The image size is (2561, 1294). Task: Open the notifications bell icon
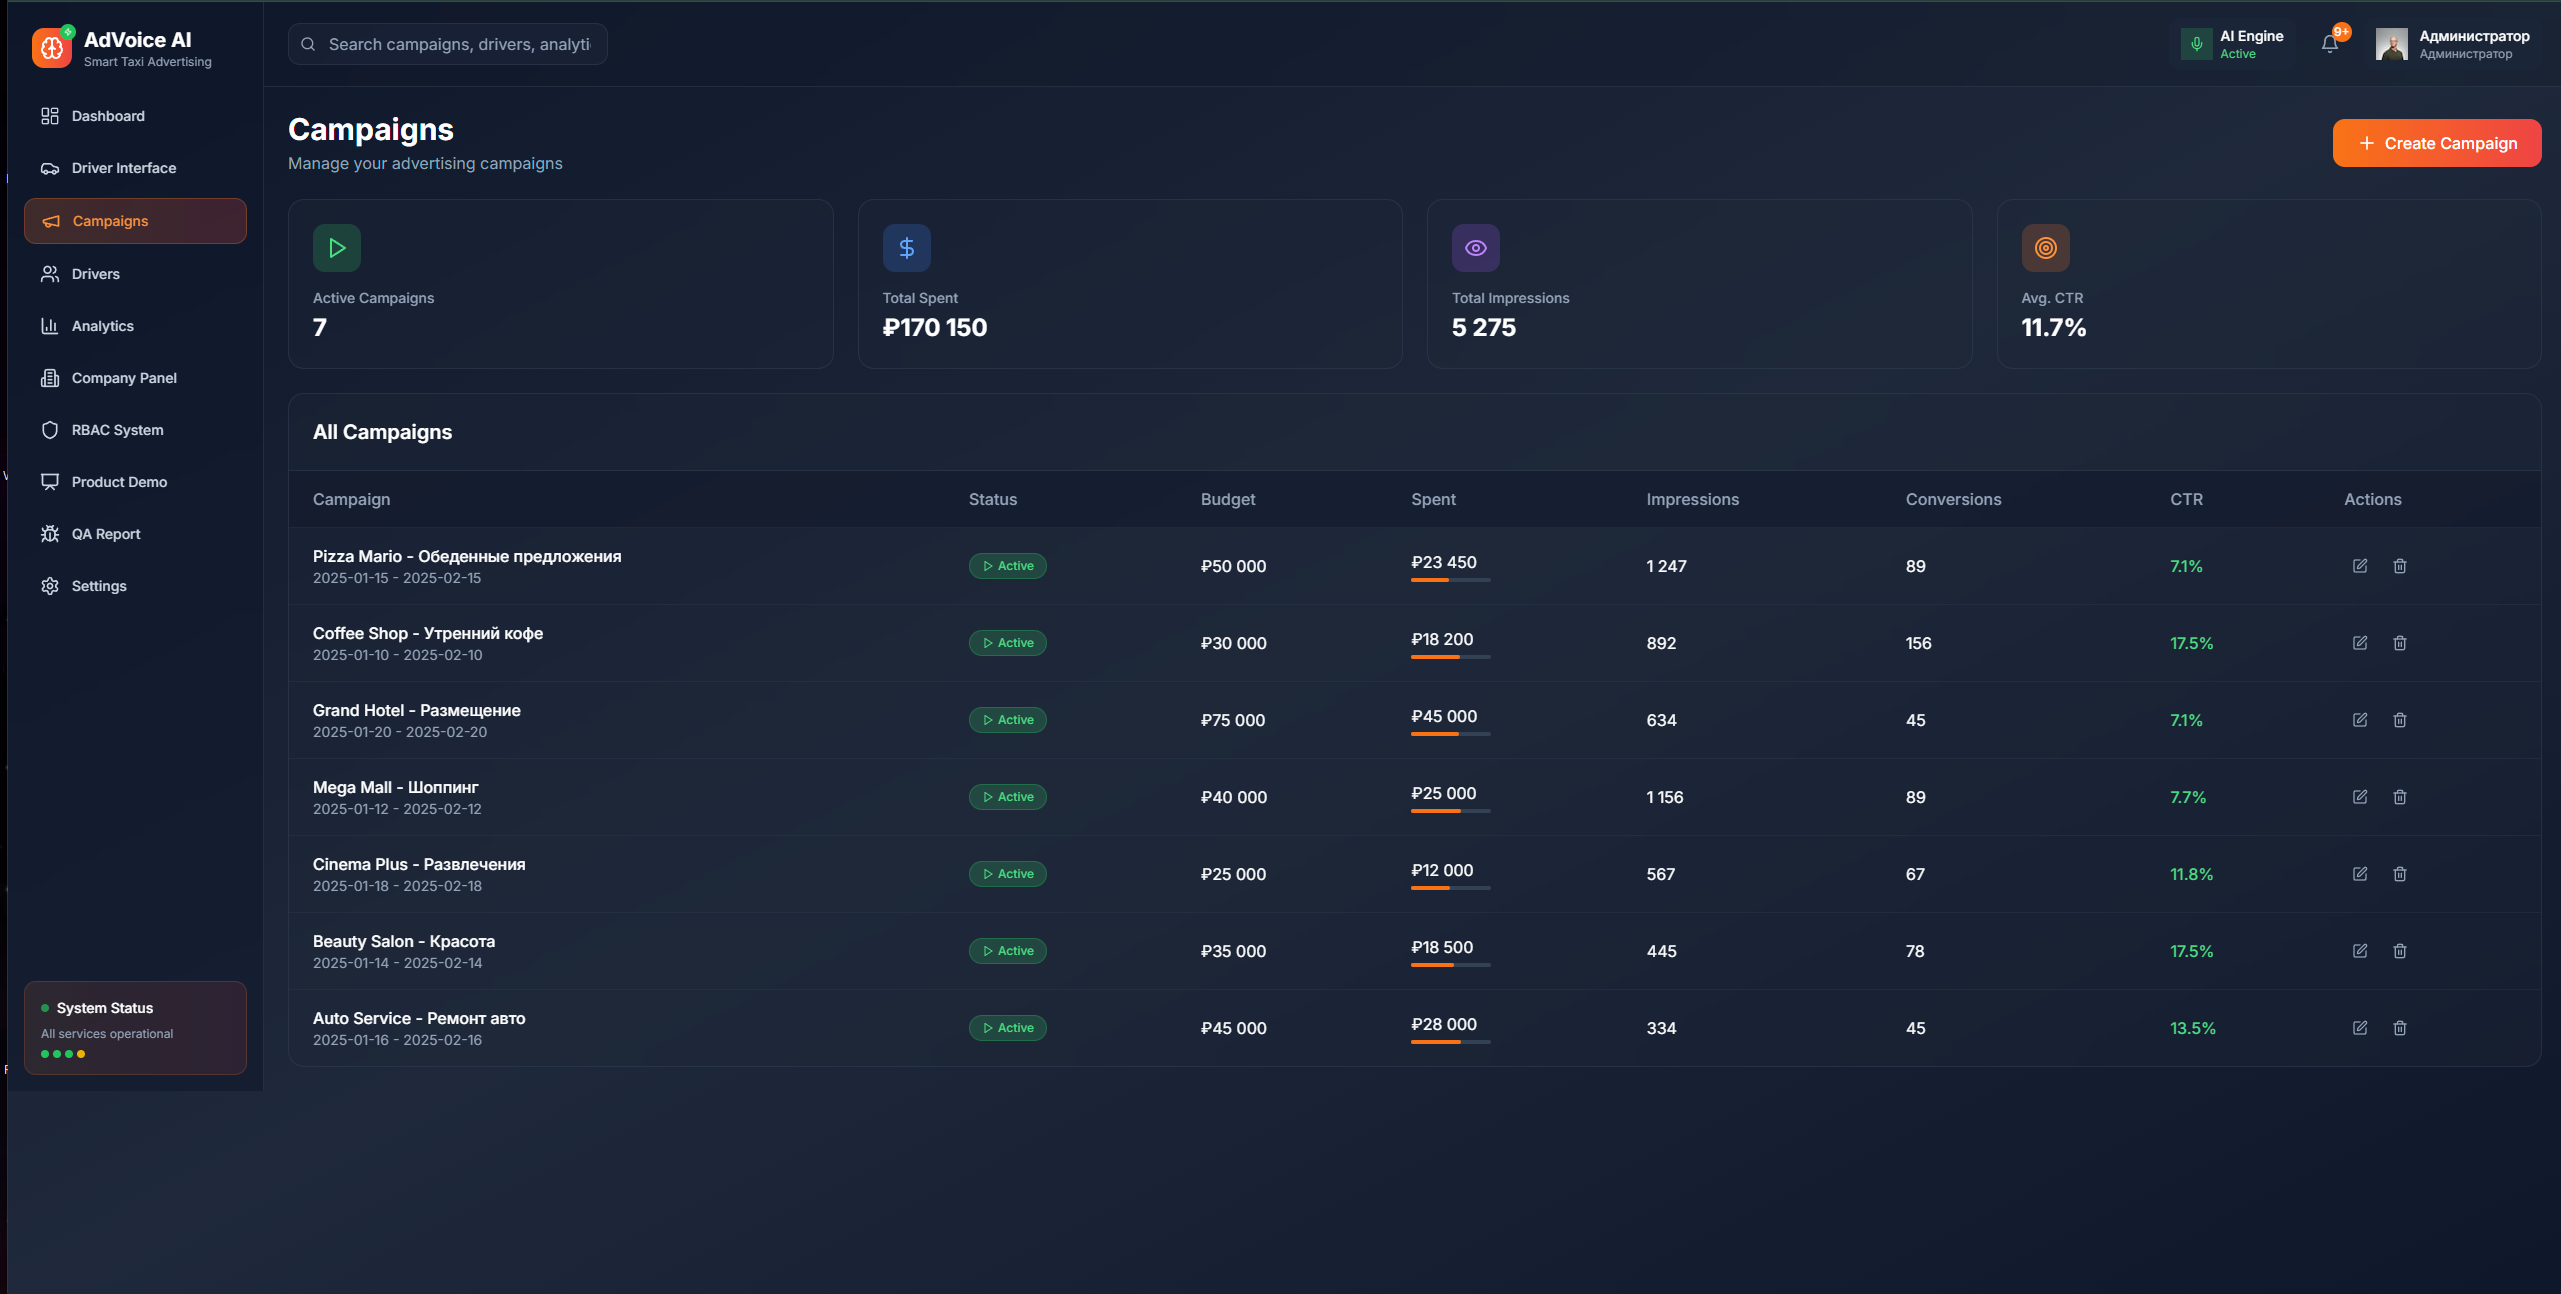(x=2329, y=44)
